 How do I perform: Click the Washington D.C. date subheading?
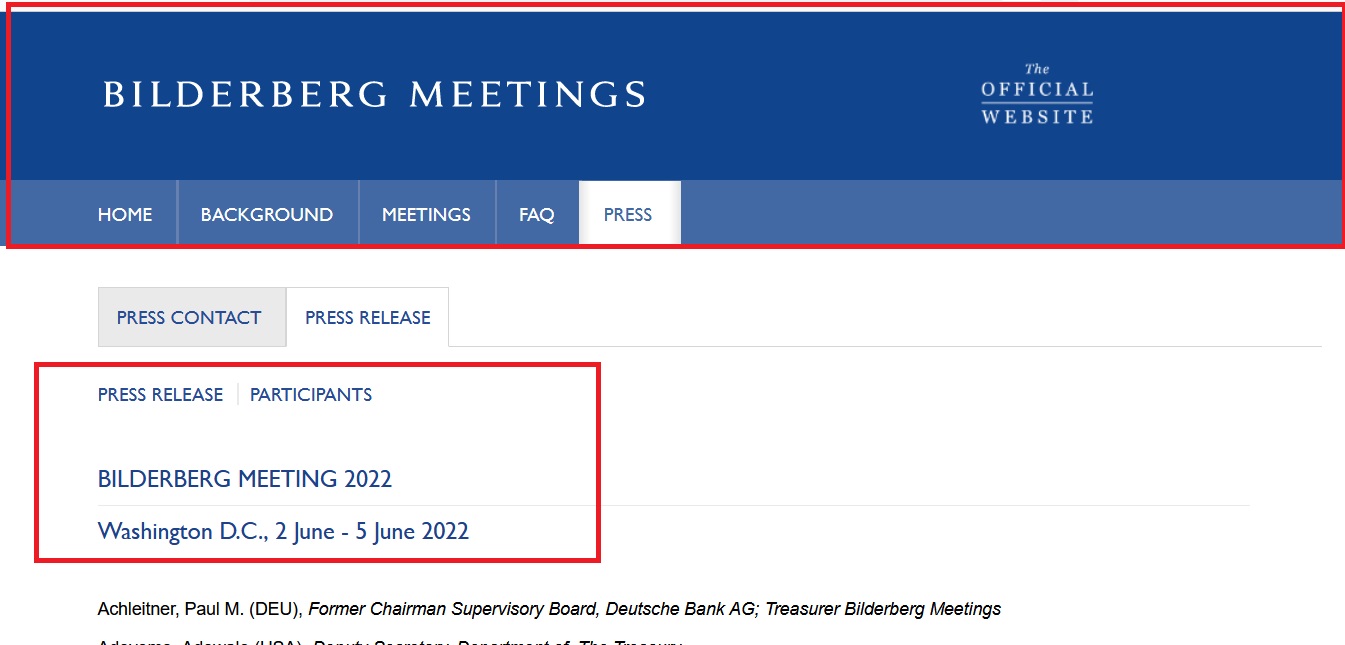pos(283,531)
